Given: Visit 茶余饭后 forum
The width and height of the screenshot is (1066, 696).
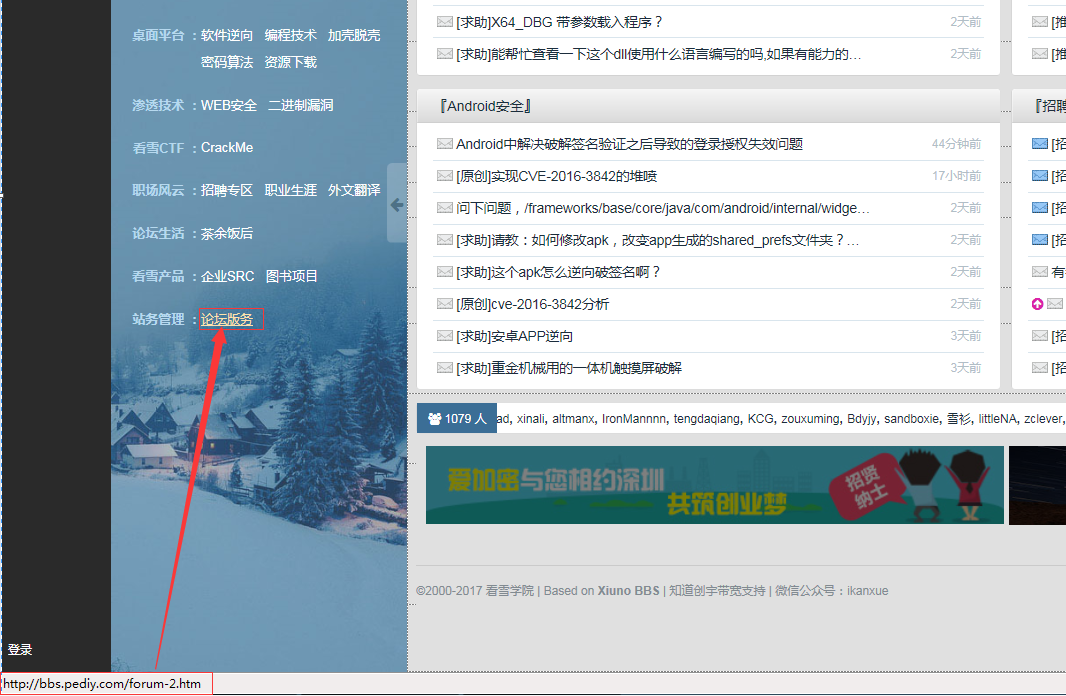Looking at the screenshot, I should pyautogui.click(x=227, y=233).
